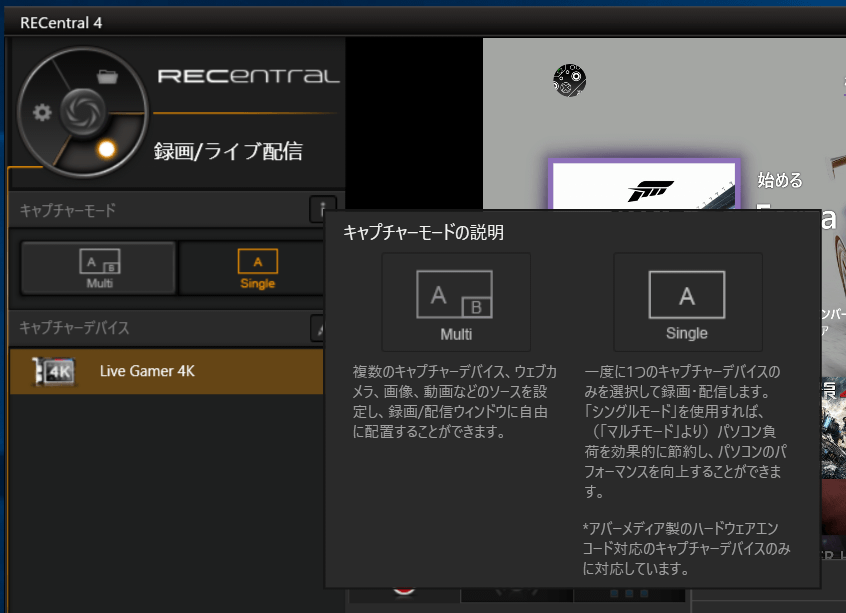Click the 始める text in the preview
The width and height of the screenshot is (846, 613).
780,180
